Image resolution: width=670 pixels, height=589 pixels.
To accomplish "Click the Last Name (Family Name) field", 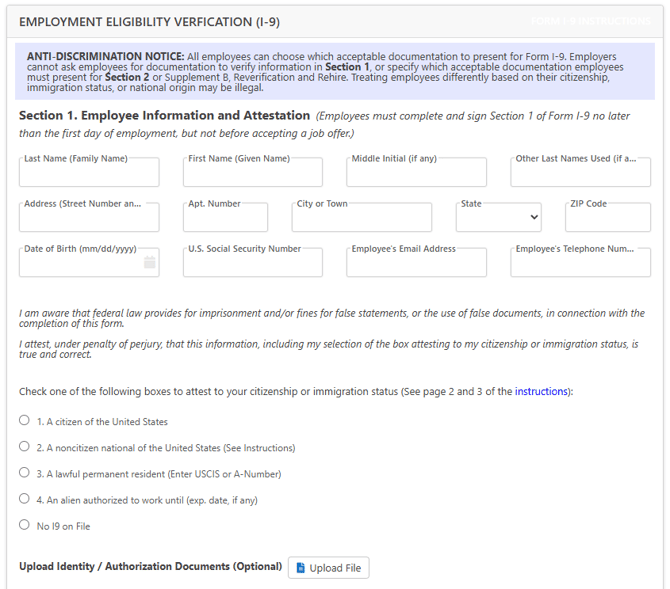I will pyautogui.click(x=89, y=173).
